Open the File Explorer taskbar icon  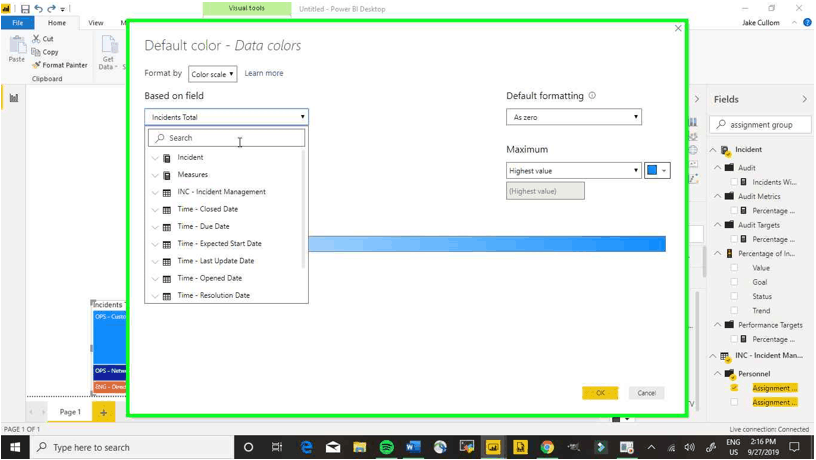coord(360,447)
